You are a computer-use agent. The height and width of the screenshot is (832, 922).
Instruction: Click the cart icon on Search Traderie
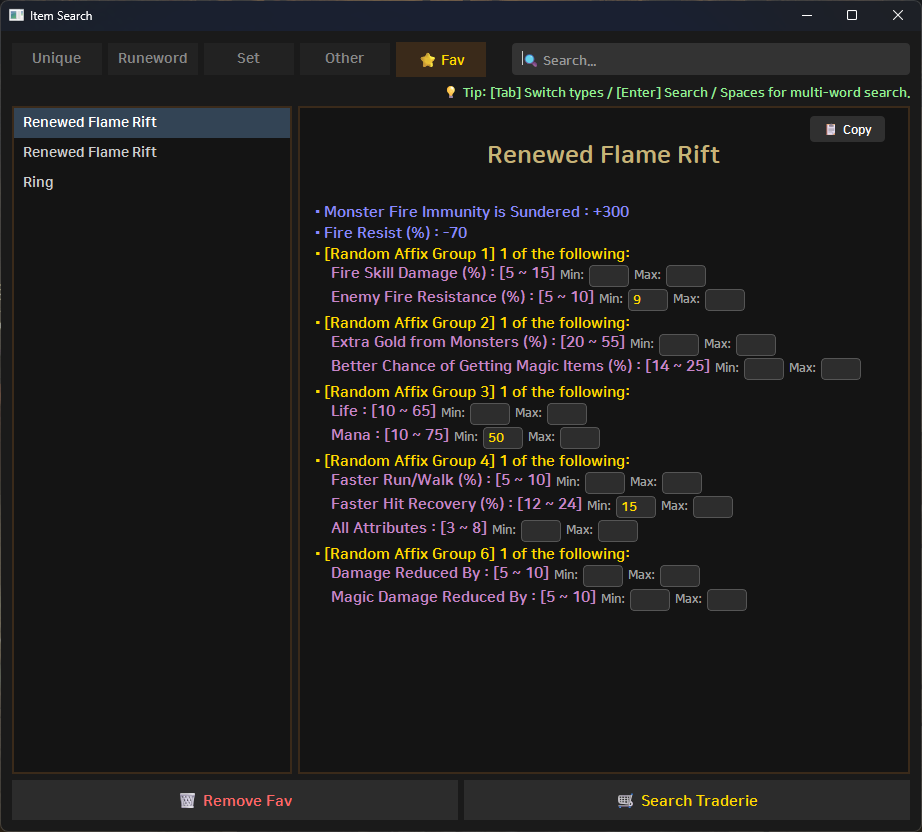625,801
